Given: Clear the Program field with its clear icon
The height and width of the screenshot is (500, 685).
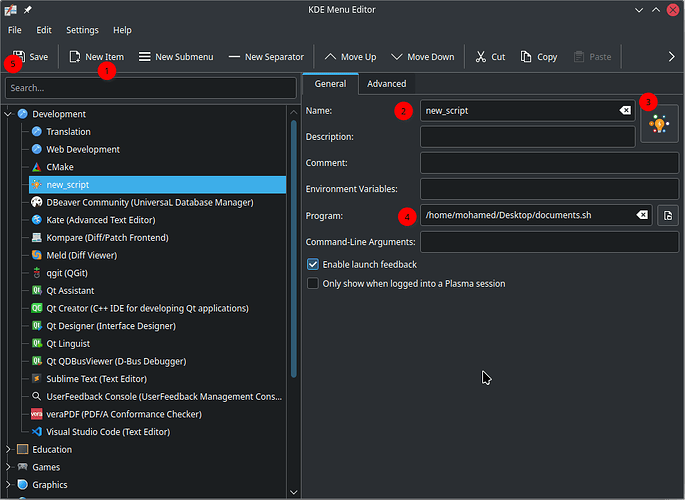Looking at the screenshot, I should point(642,215).
